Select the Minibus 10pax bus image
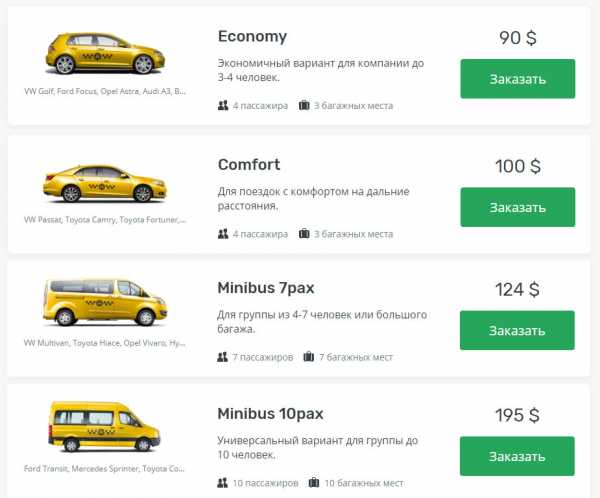The width and height of the screenshot is (600, 498). 104,427
